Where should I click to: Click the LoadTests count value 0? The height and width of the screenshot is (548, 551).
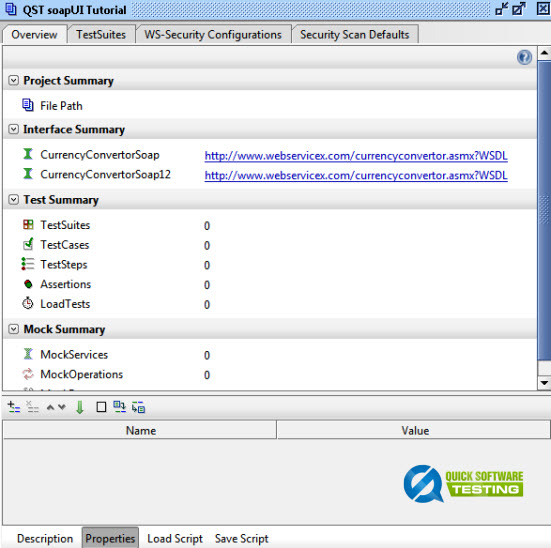(207, 304)
